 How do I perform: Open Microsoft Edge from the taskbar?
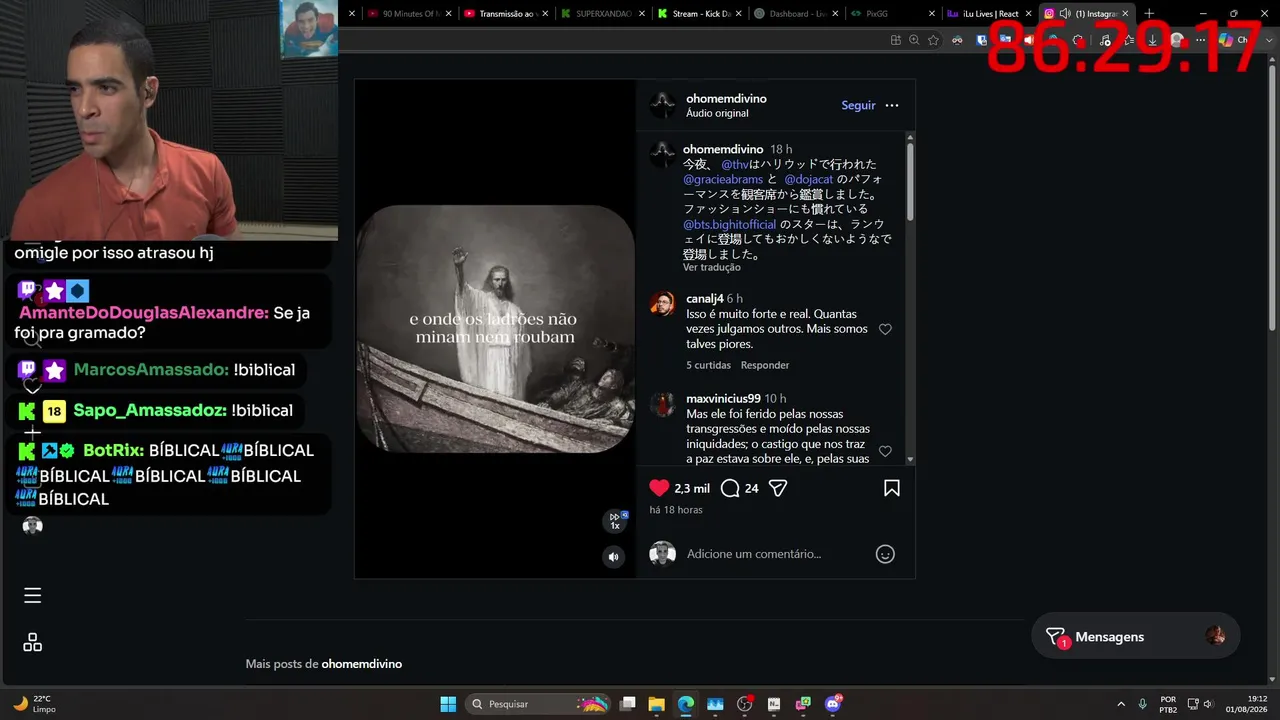686,704
